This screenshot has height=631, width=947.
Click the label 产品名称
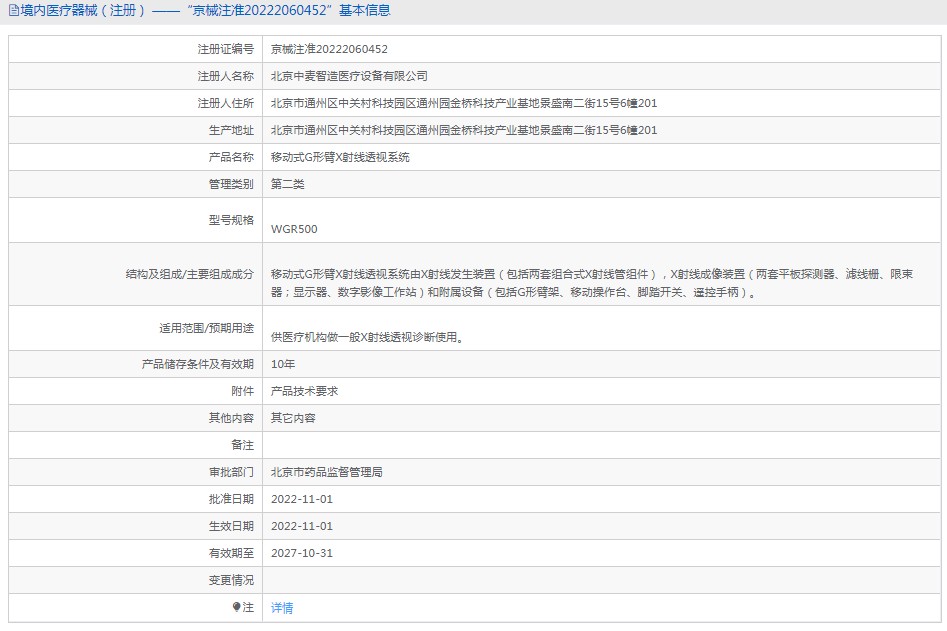click(x=231, y=157)
